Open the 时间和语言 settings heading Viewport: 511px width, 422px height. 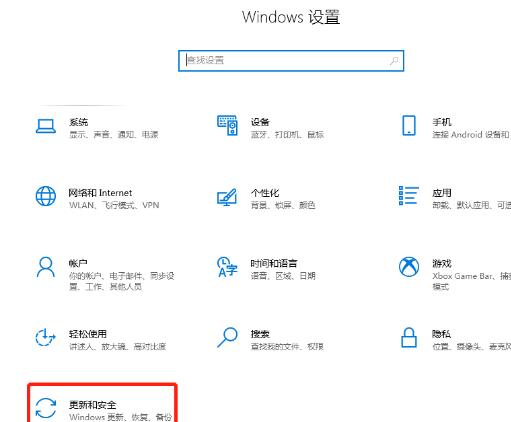tap(274, 263)
